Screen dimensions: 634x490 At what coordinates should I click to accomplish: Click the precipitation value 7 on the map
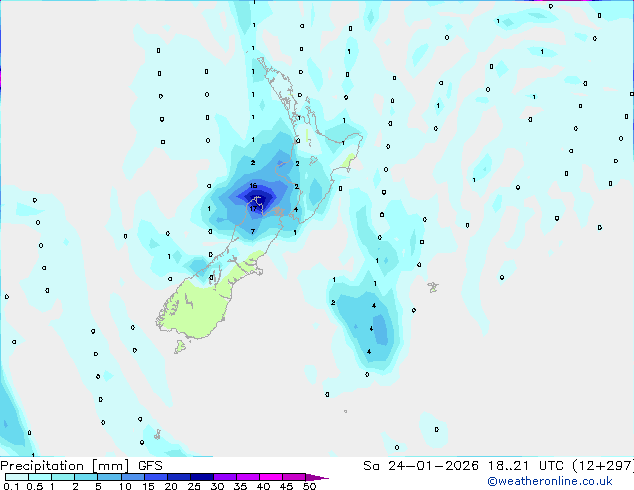point(253,232)
